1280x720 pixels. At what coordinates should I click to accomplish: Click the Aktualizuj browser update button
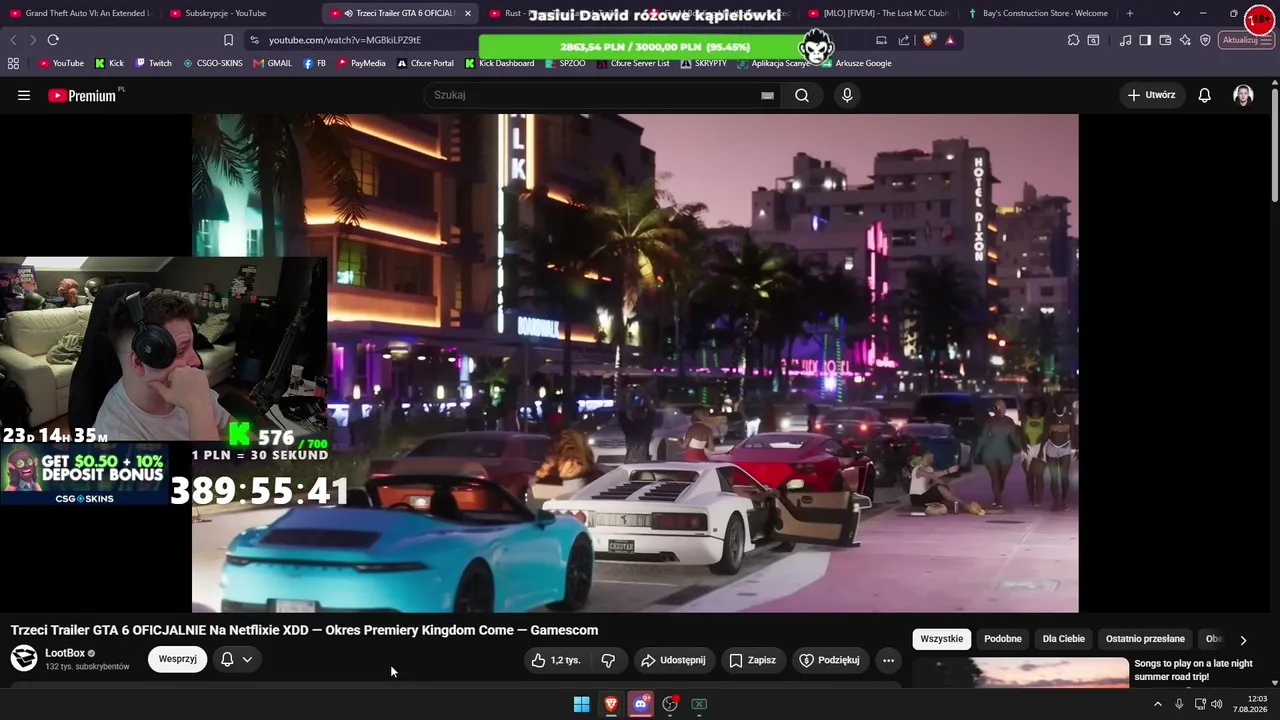1245,40
